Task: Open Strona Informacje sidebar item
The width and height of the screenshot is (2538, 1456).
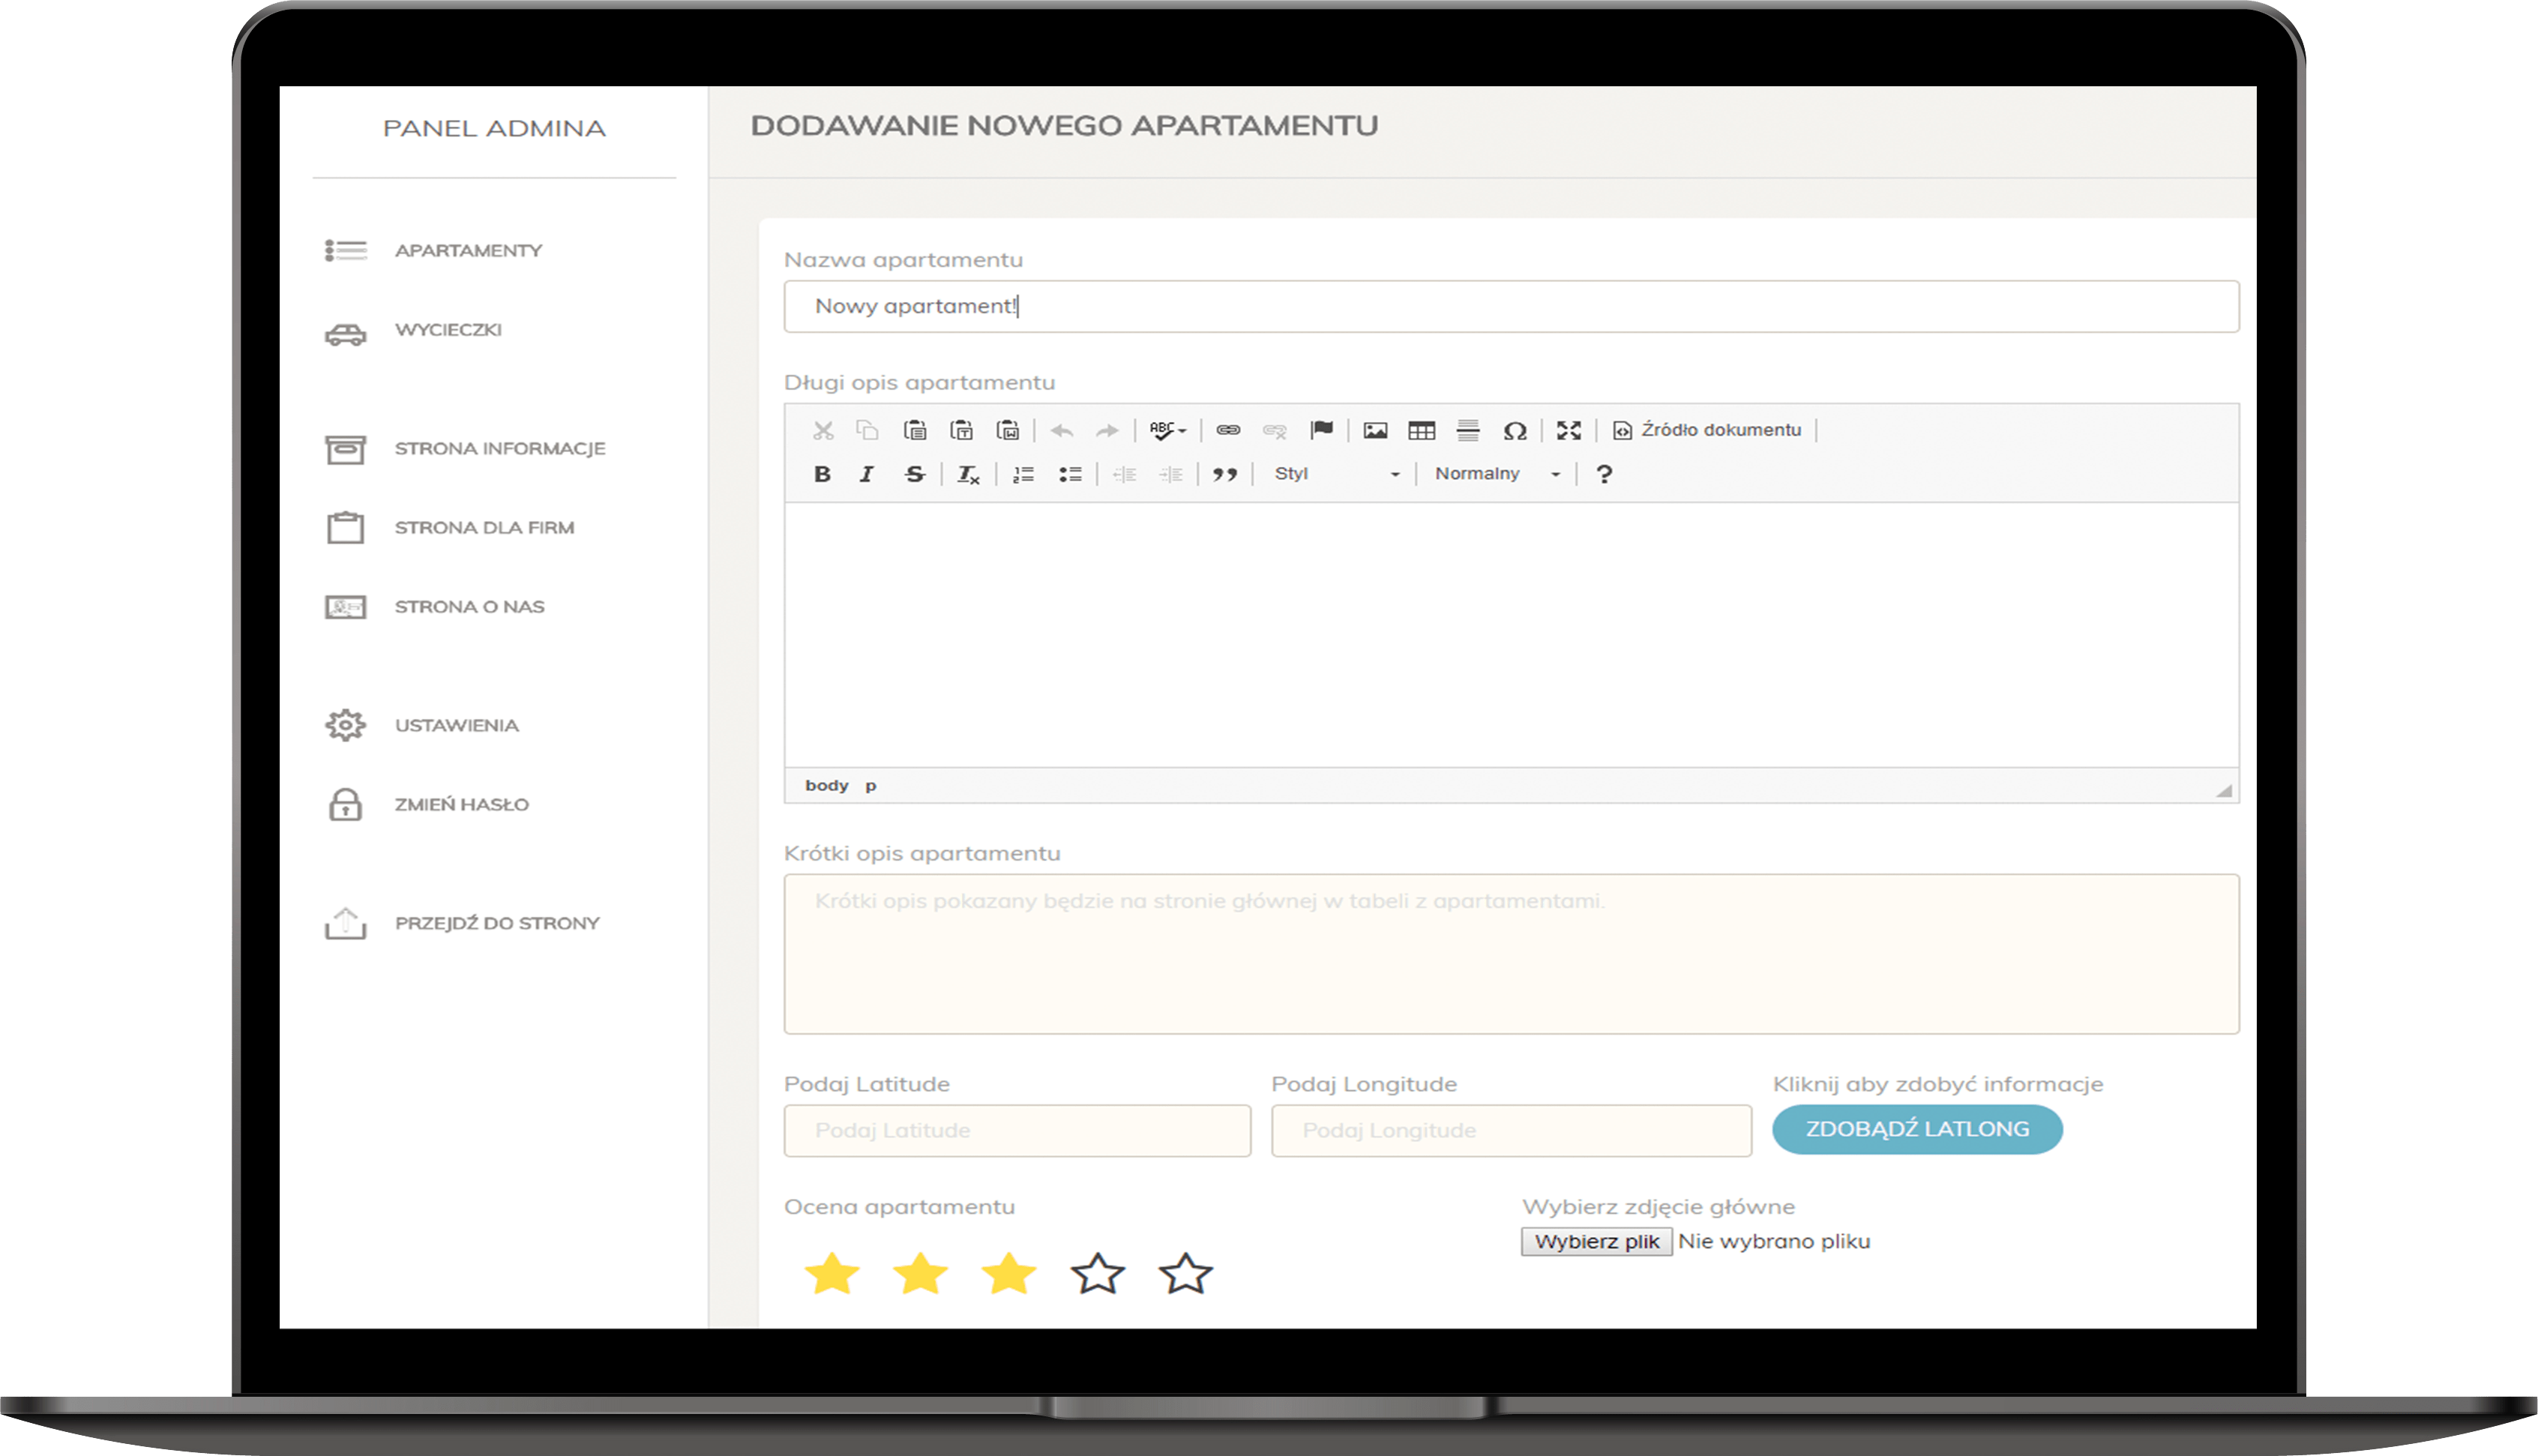Action: click(500, 448)
